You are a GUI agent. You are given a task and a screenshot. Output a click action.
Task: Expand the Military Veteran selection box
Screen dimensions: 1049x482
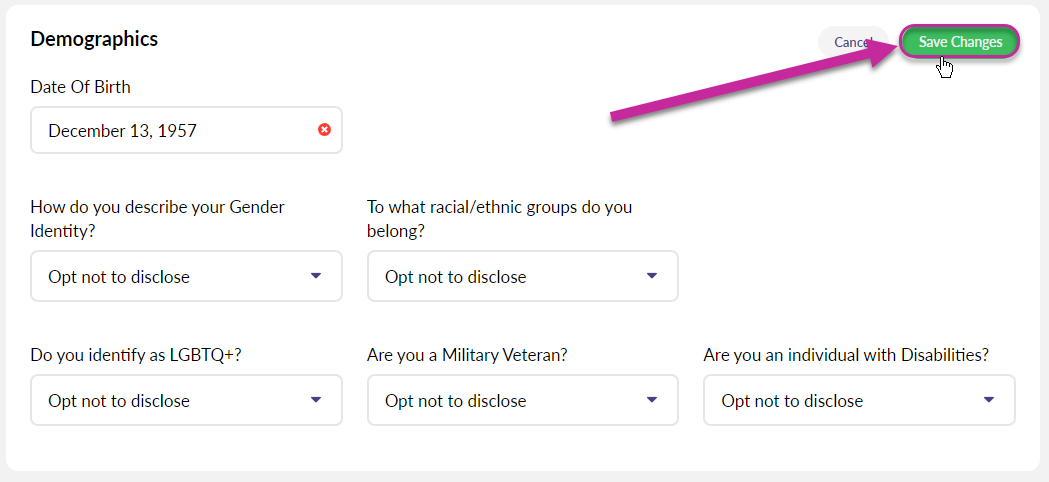click(522, 400)
